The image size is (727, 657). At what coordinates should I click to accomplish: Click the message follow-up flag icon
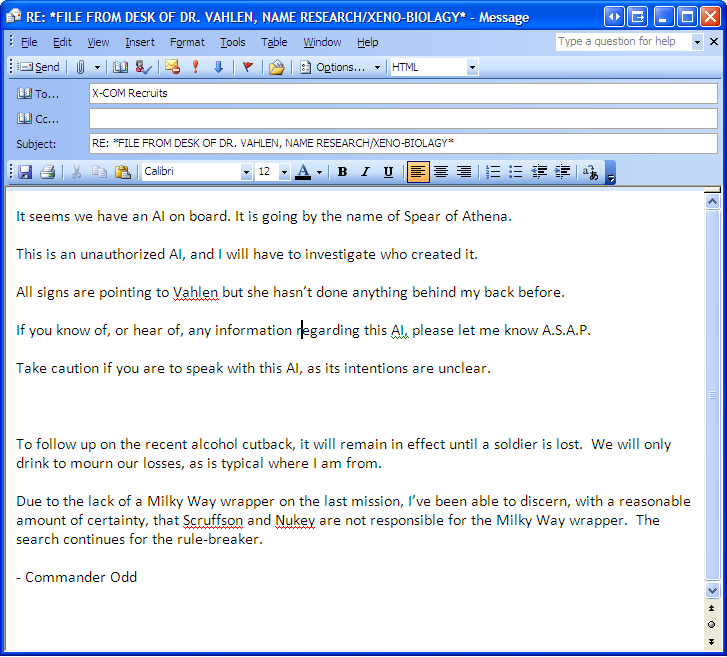coord(247,67)
